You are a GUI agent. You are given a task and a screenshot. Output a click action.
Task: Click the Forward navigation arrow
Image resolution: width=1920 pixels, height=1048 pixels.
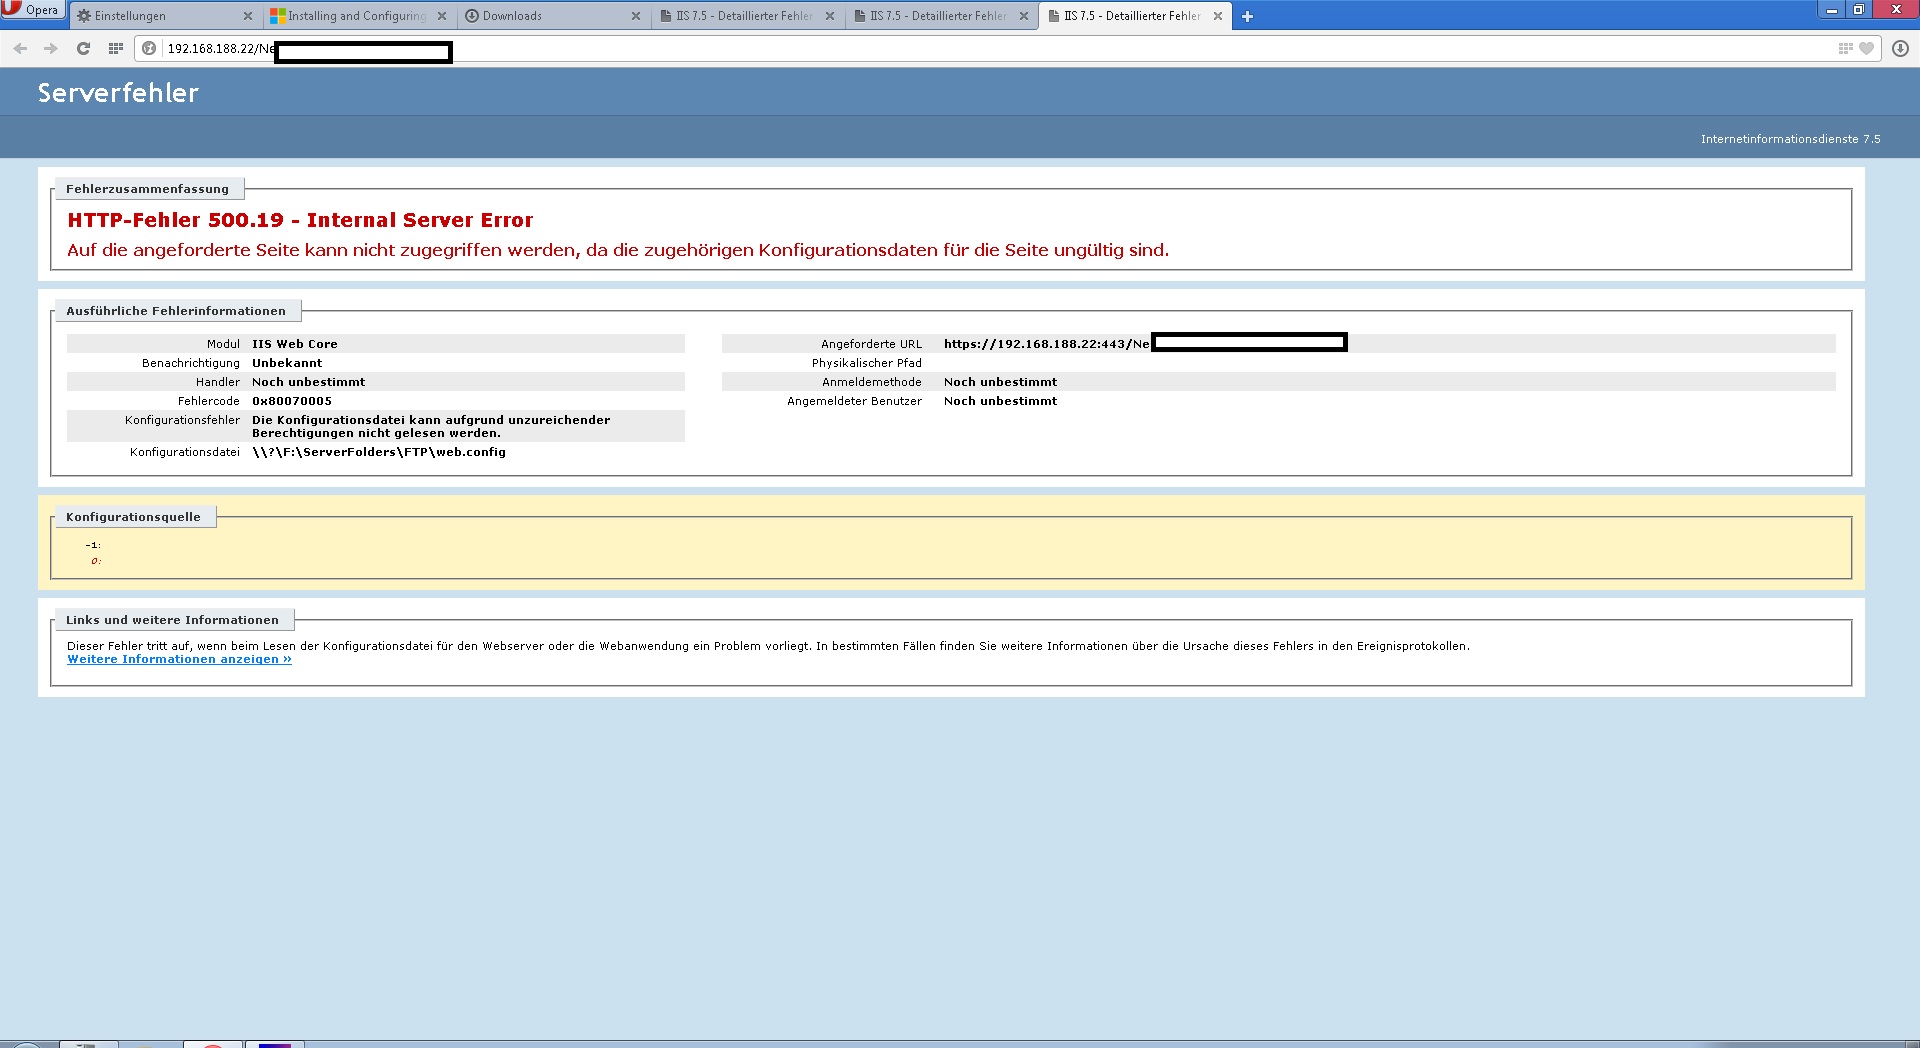pyautogui.click(x=50, y=48)
